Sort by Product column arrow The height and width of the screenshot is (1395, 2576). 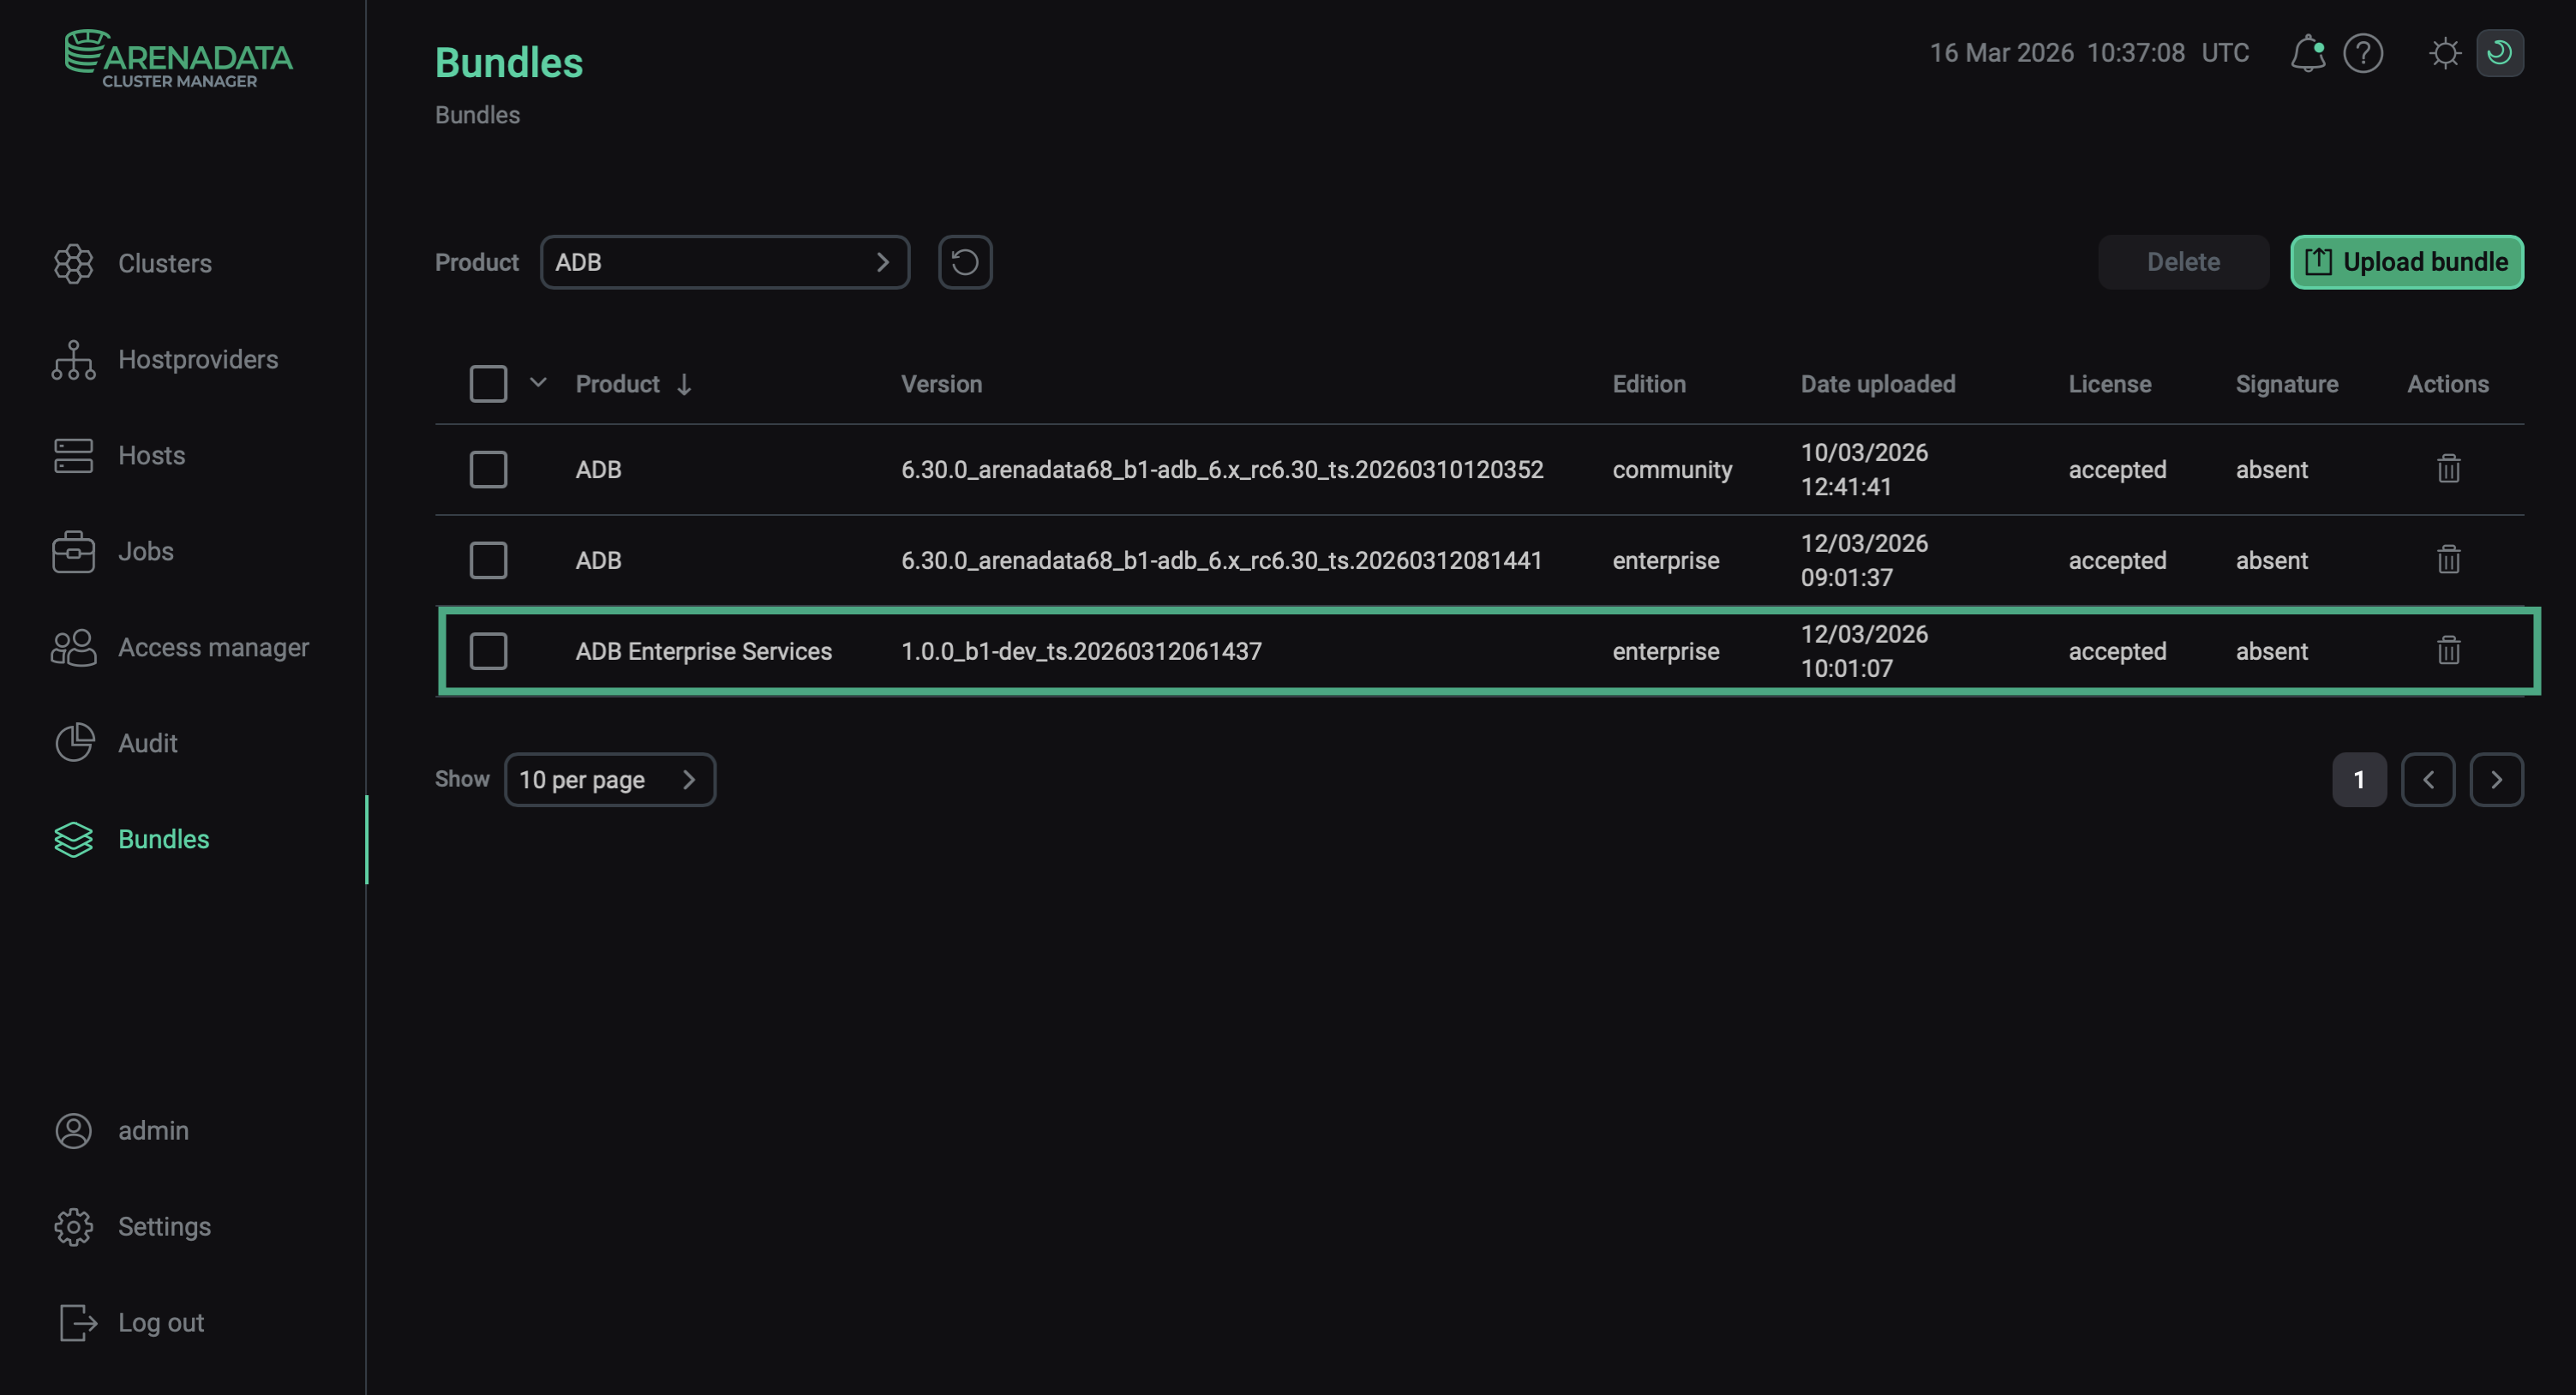[x=684, y=384]
